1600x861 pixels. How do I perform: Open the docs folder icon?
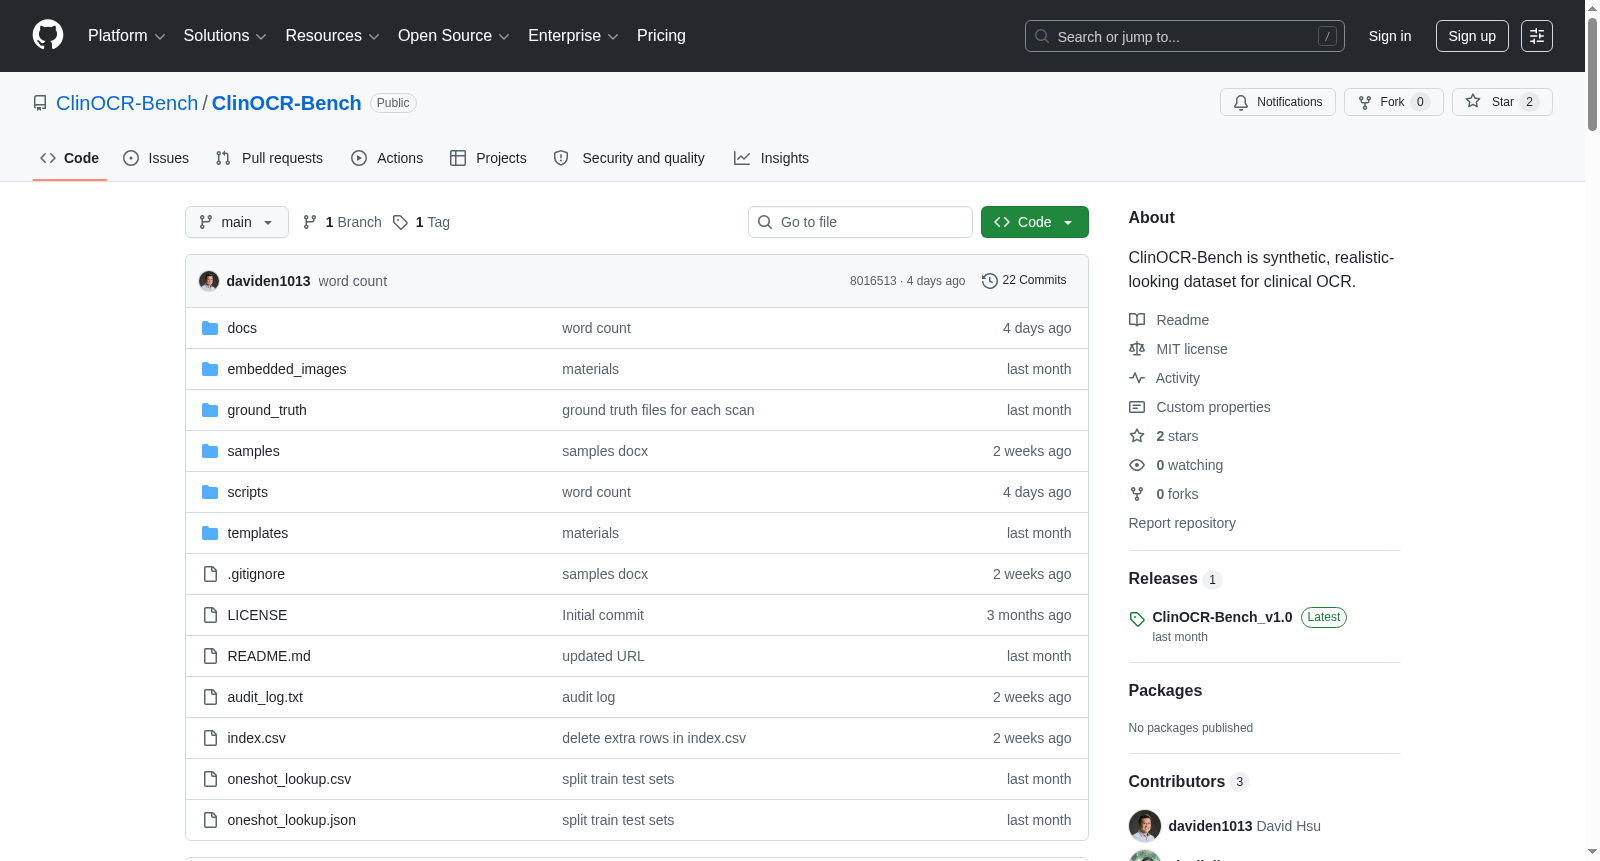(x=210, y=328)
